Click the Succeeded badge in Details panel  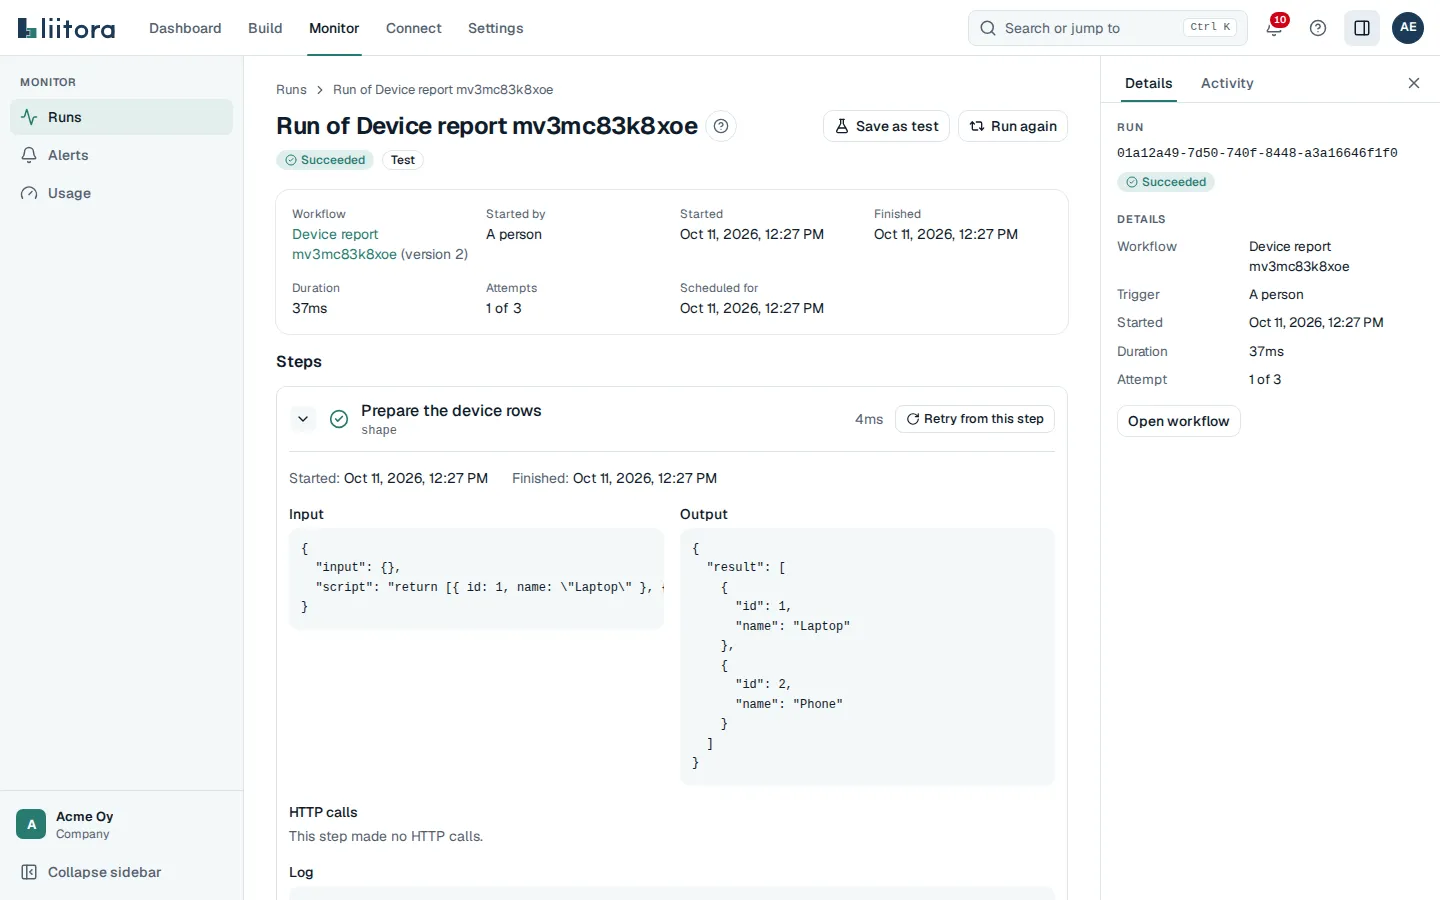click(1166, 182)
